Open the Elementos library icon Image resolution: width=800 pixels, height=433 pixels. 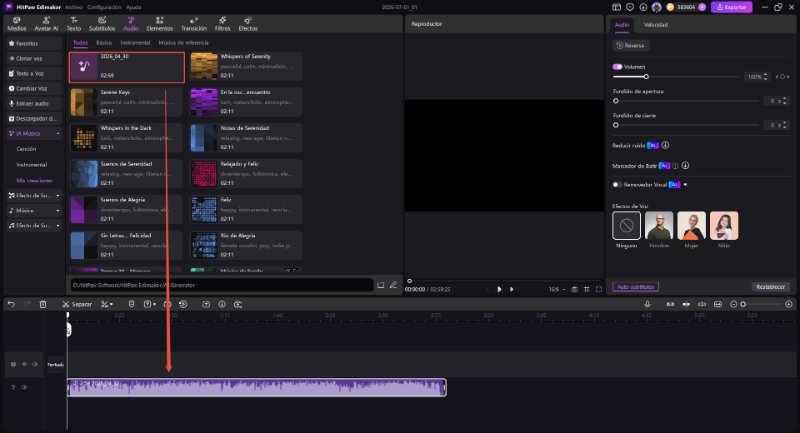click(x=160, y=23)
